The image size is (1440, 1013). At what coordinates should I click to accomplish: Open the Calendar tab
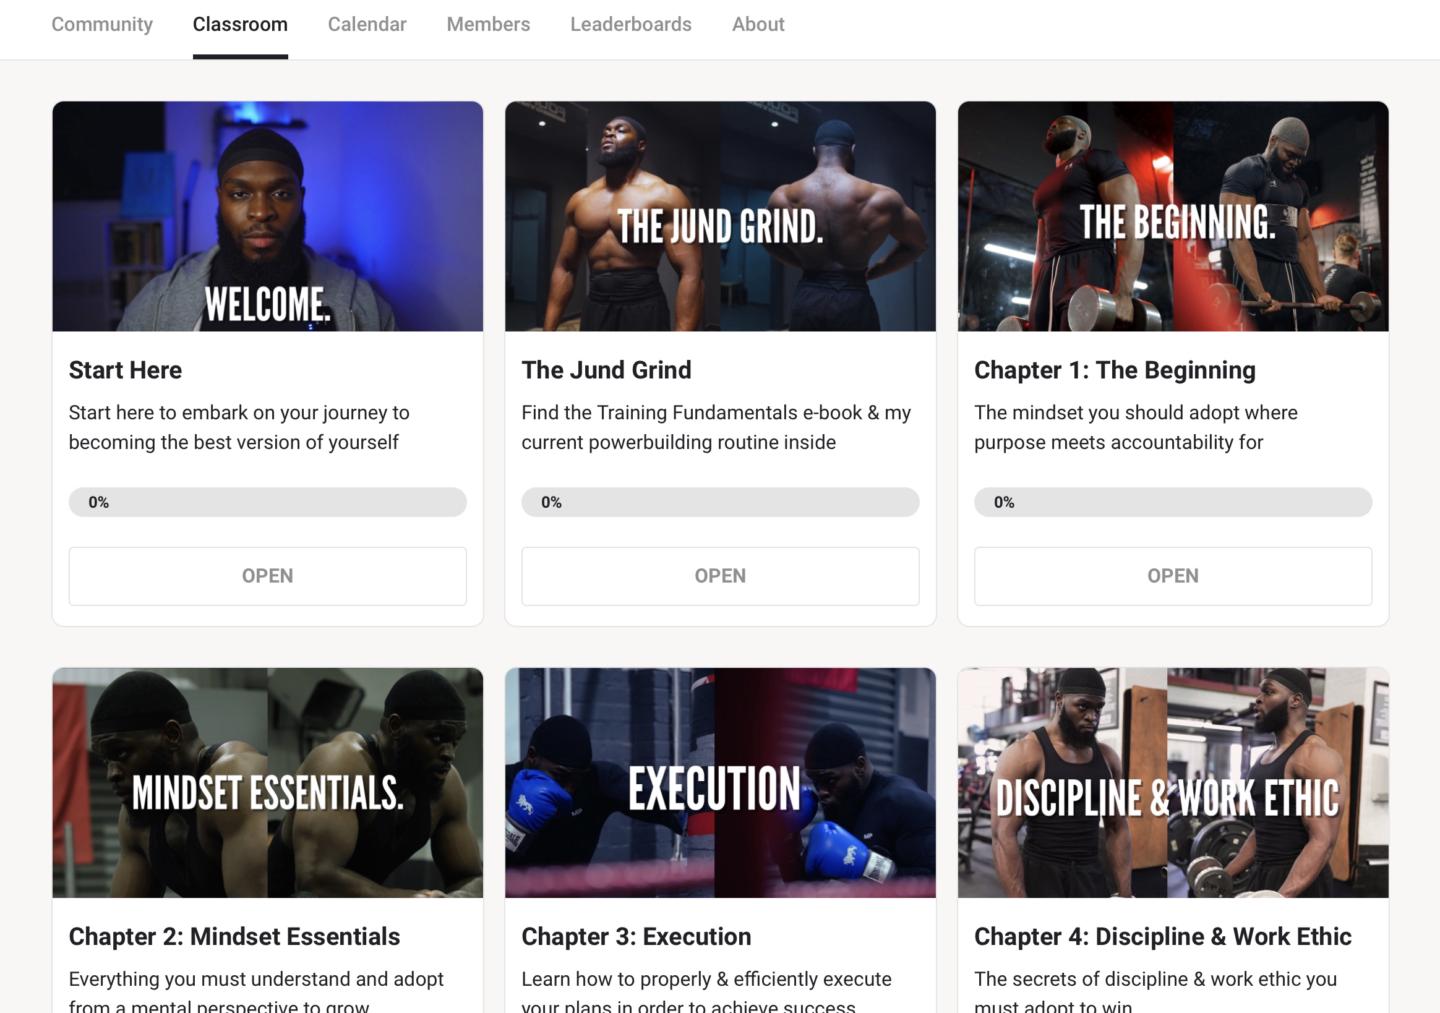(367, 24)
